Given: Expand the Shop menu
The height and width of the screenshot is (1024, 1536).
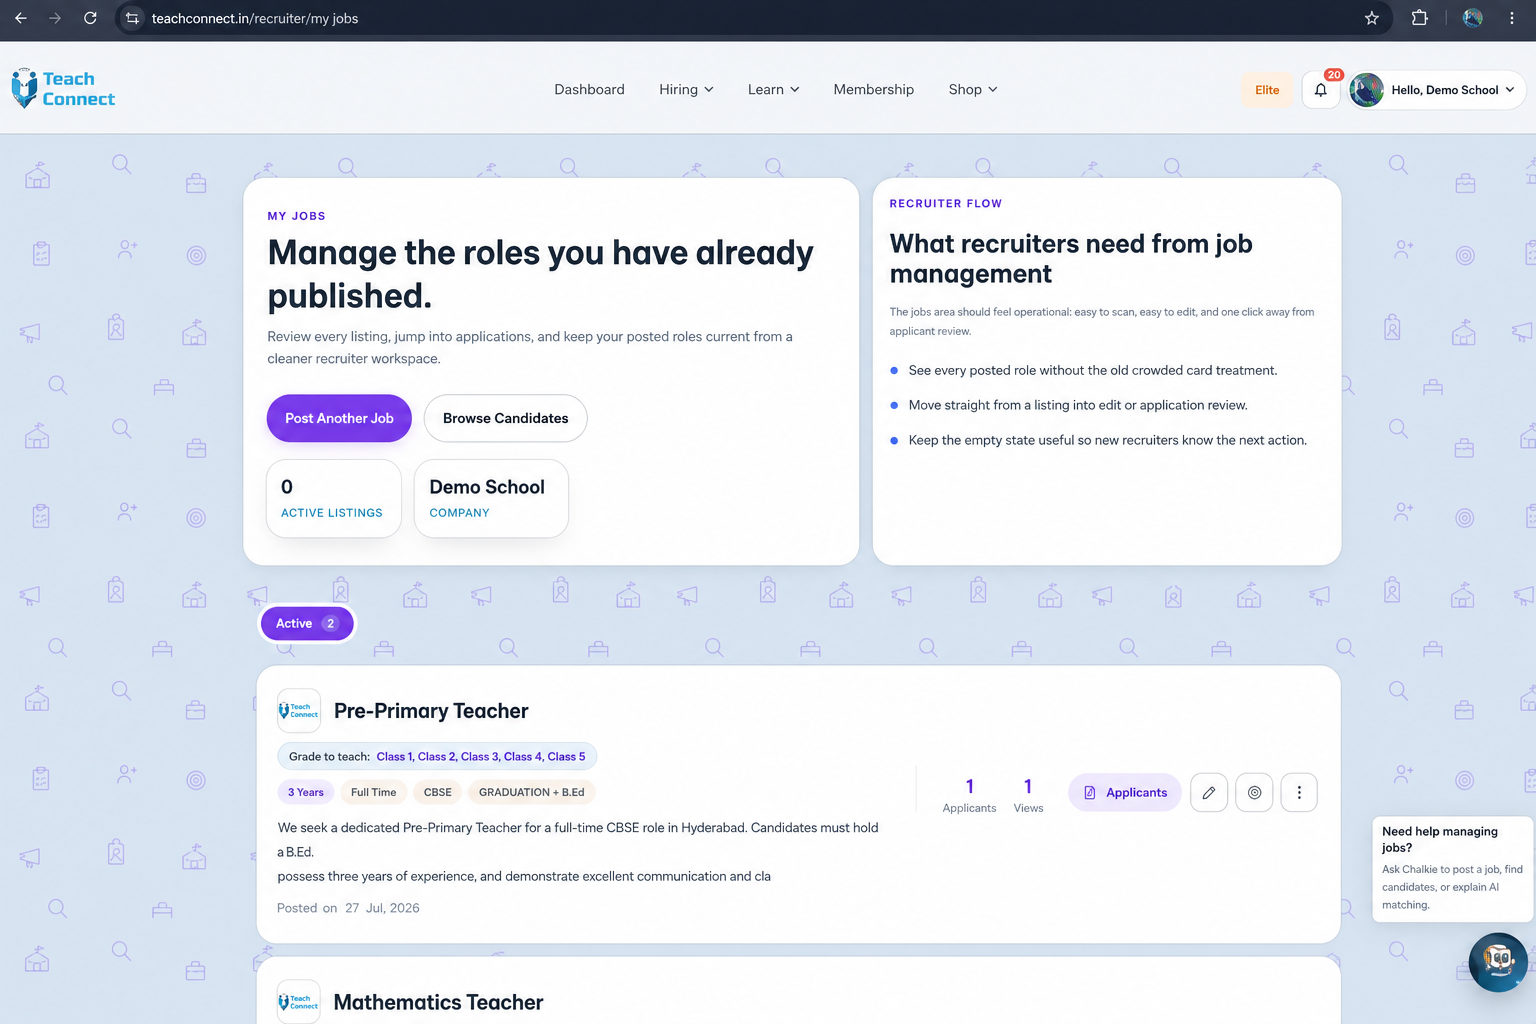Looking at the screenshot, I should pyautogui.click(x=973, y=90).
